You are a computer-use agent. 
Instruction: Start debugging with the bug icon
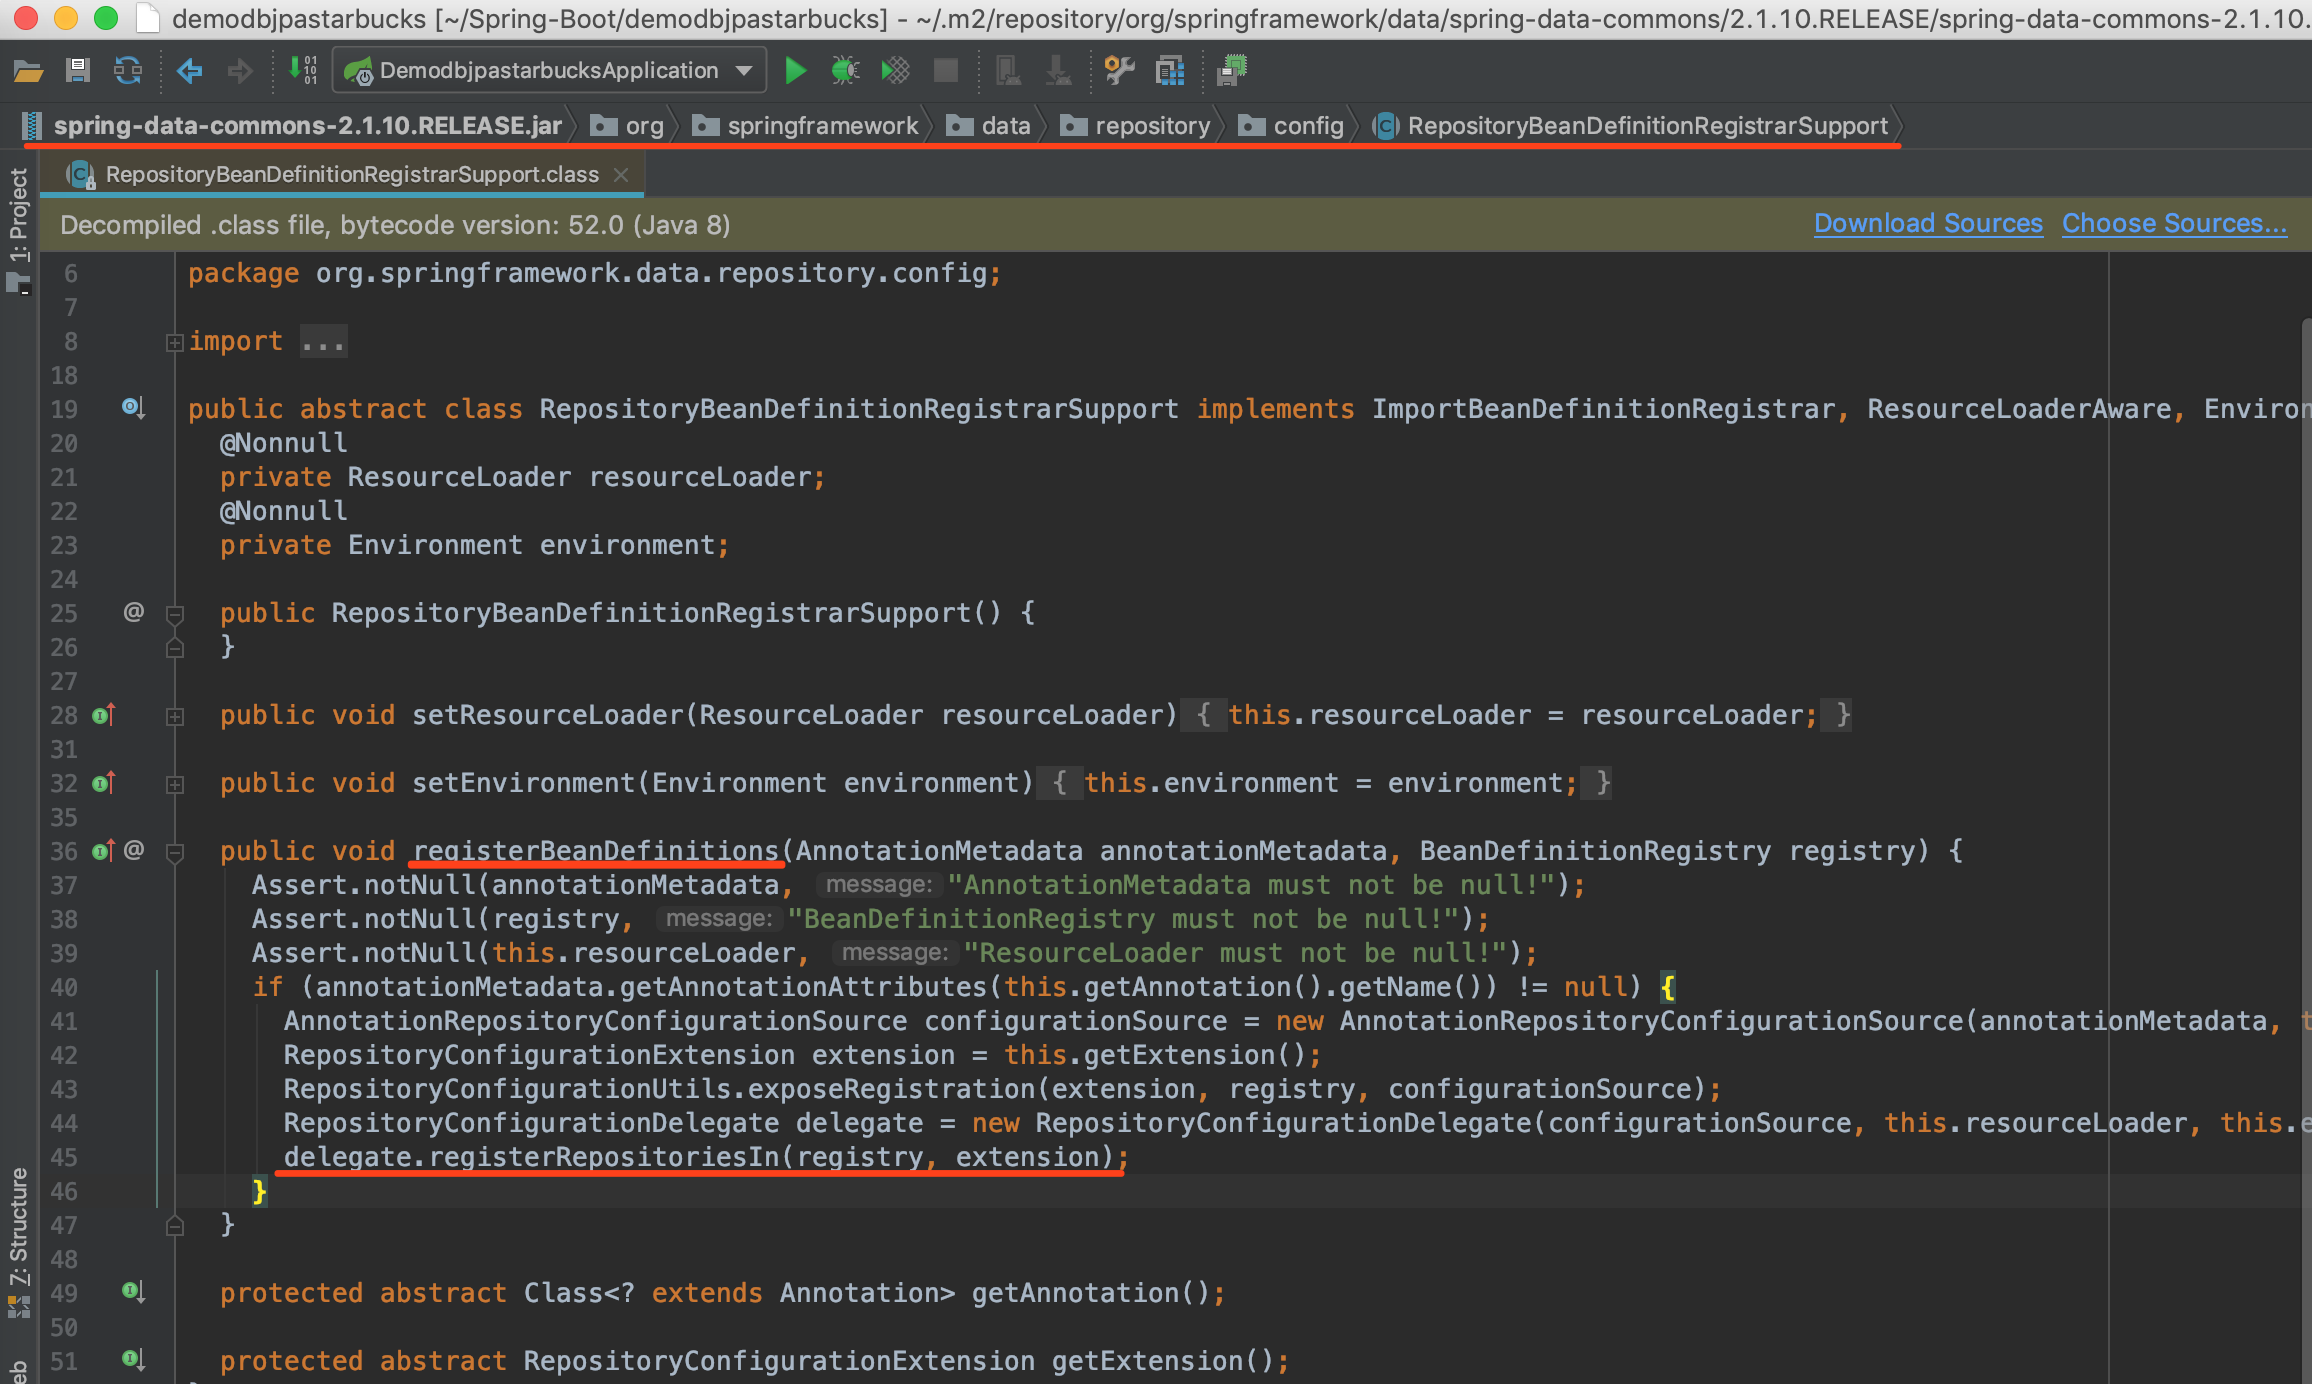(x=845, y=70)
